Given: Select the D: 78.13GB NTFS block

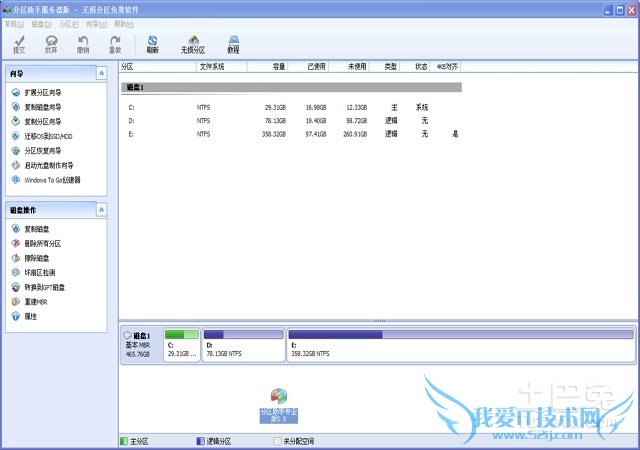Looking at the screenshot, I should coord(243,345).
